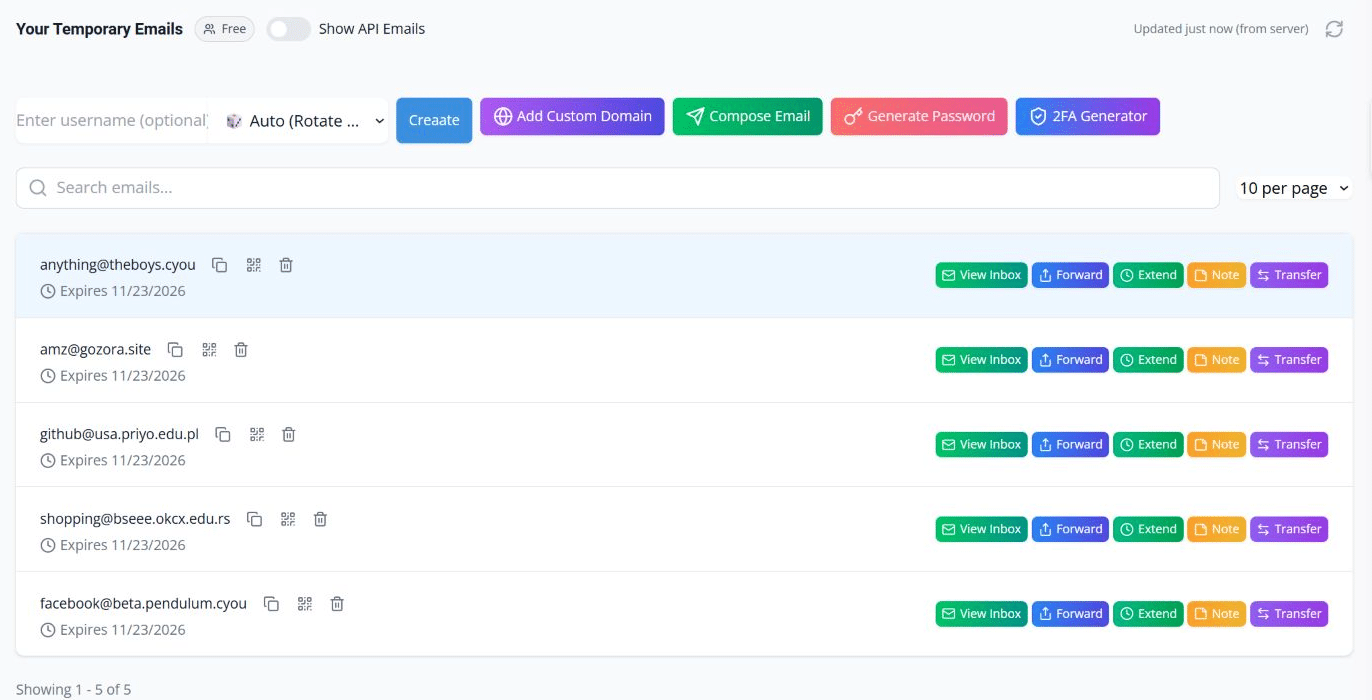The image size is (1372, 700).
Task: Click the Your Temporary Emails heading
Action: [99, 29]
